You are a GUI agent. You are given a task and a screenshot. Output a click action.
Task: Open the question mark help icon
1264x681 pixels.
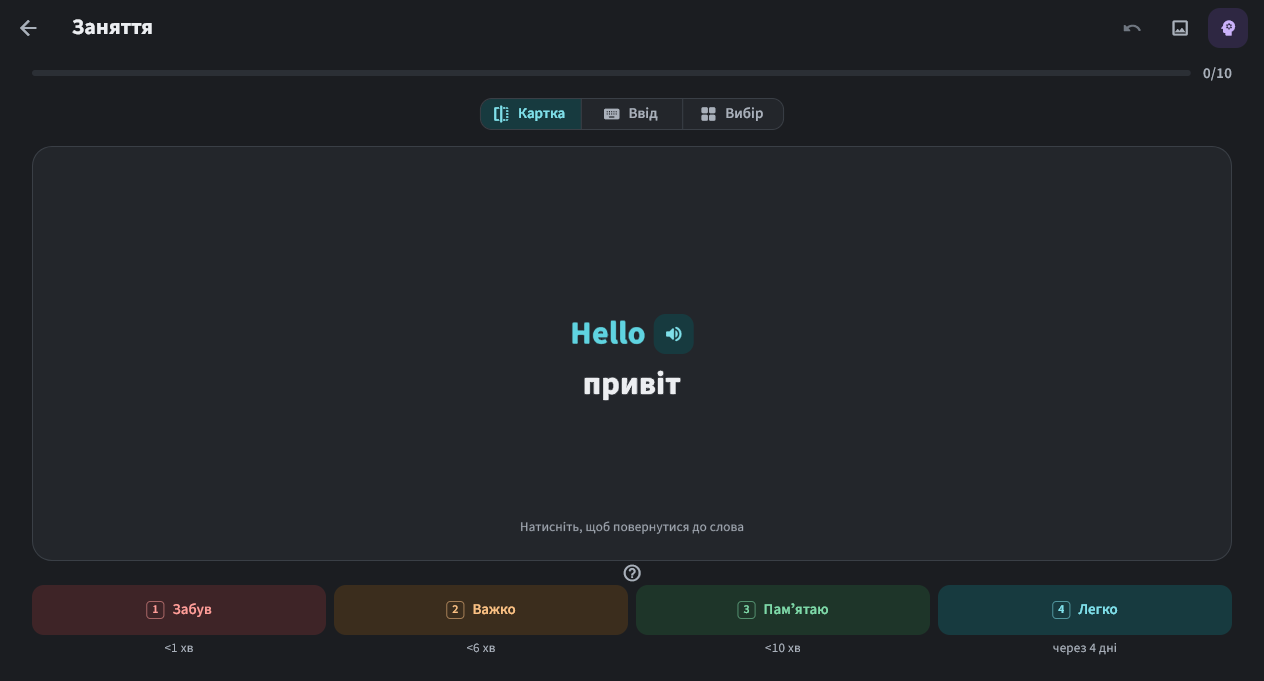(632, 573)
